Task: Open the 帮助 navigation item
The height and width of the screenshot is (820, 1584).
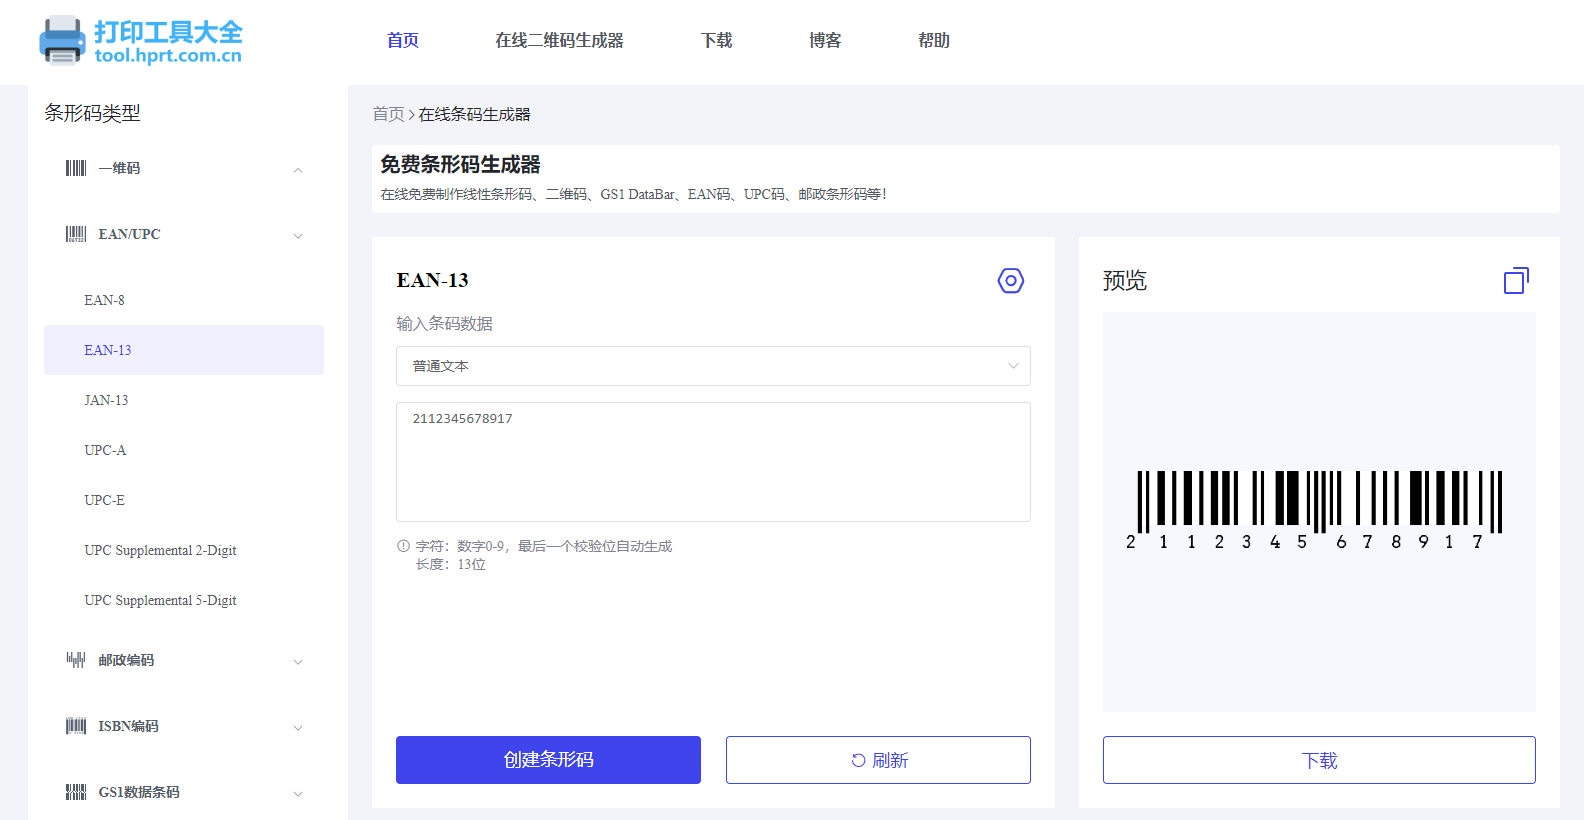Action: (934, 40)
